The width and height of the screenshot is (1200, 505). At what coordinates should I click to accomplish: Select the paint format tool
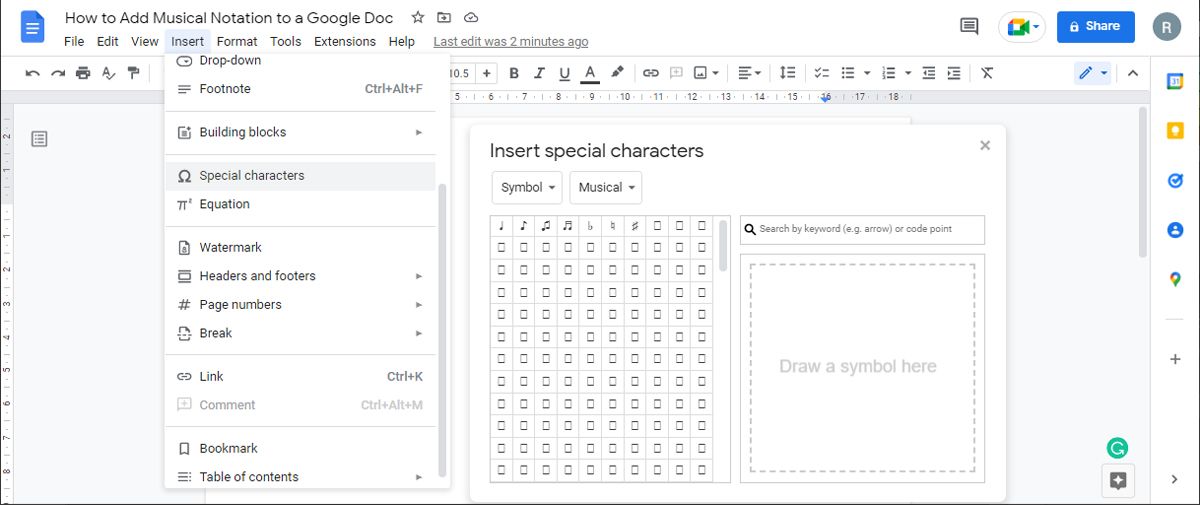(133, 73)
